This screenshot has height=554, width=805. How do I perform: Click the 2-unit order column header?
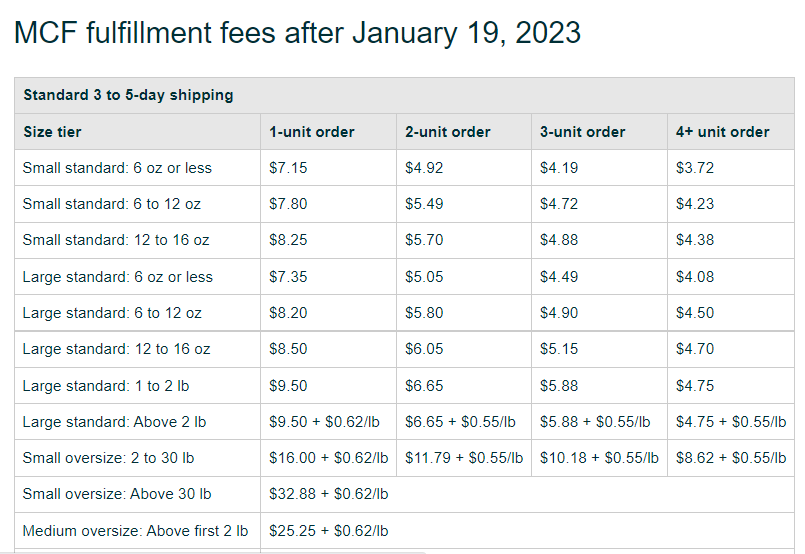click(448, 132)
